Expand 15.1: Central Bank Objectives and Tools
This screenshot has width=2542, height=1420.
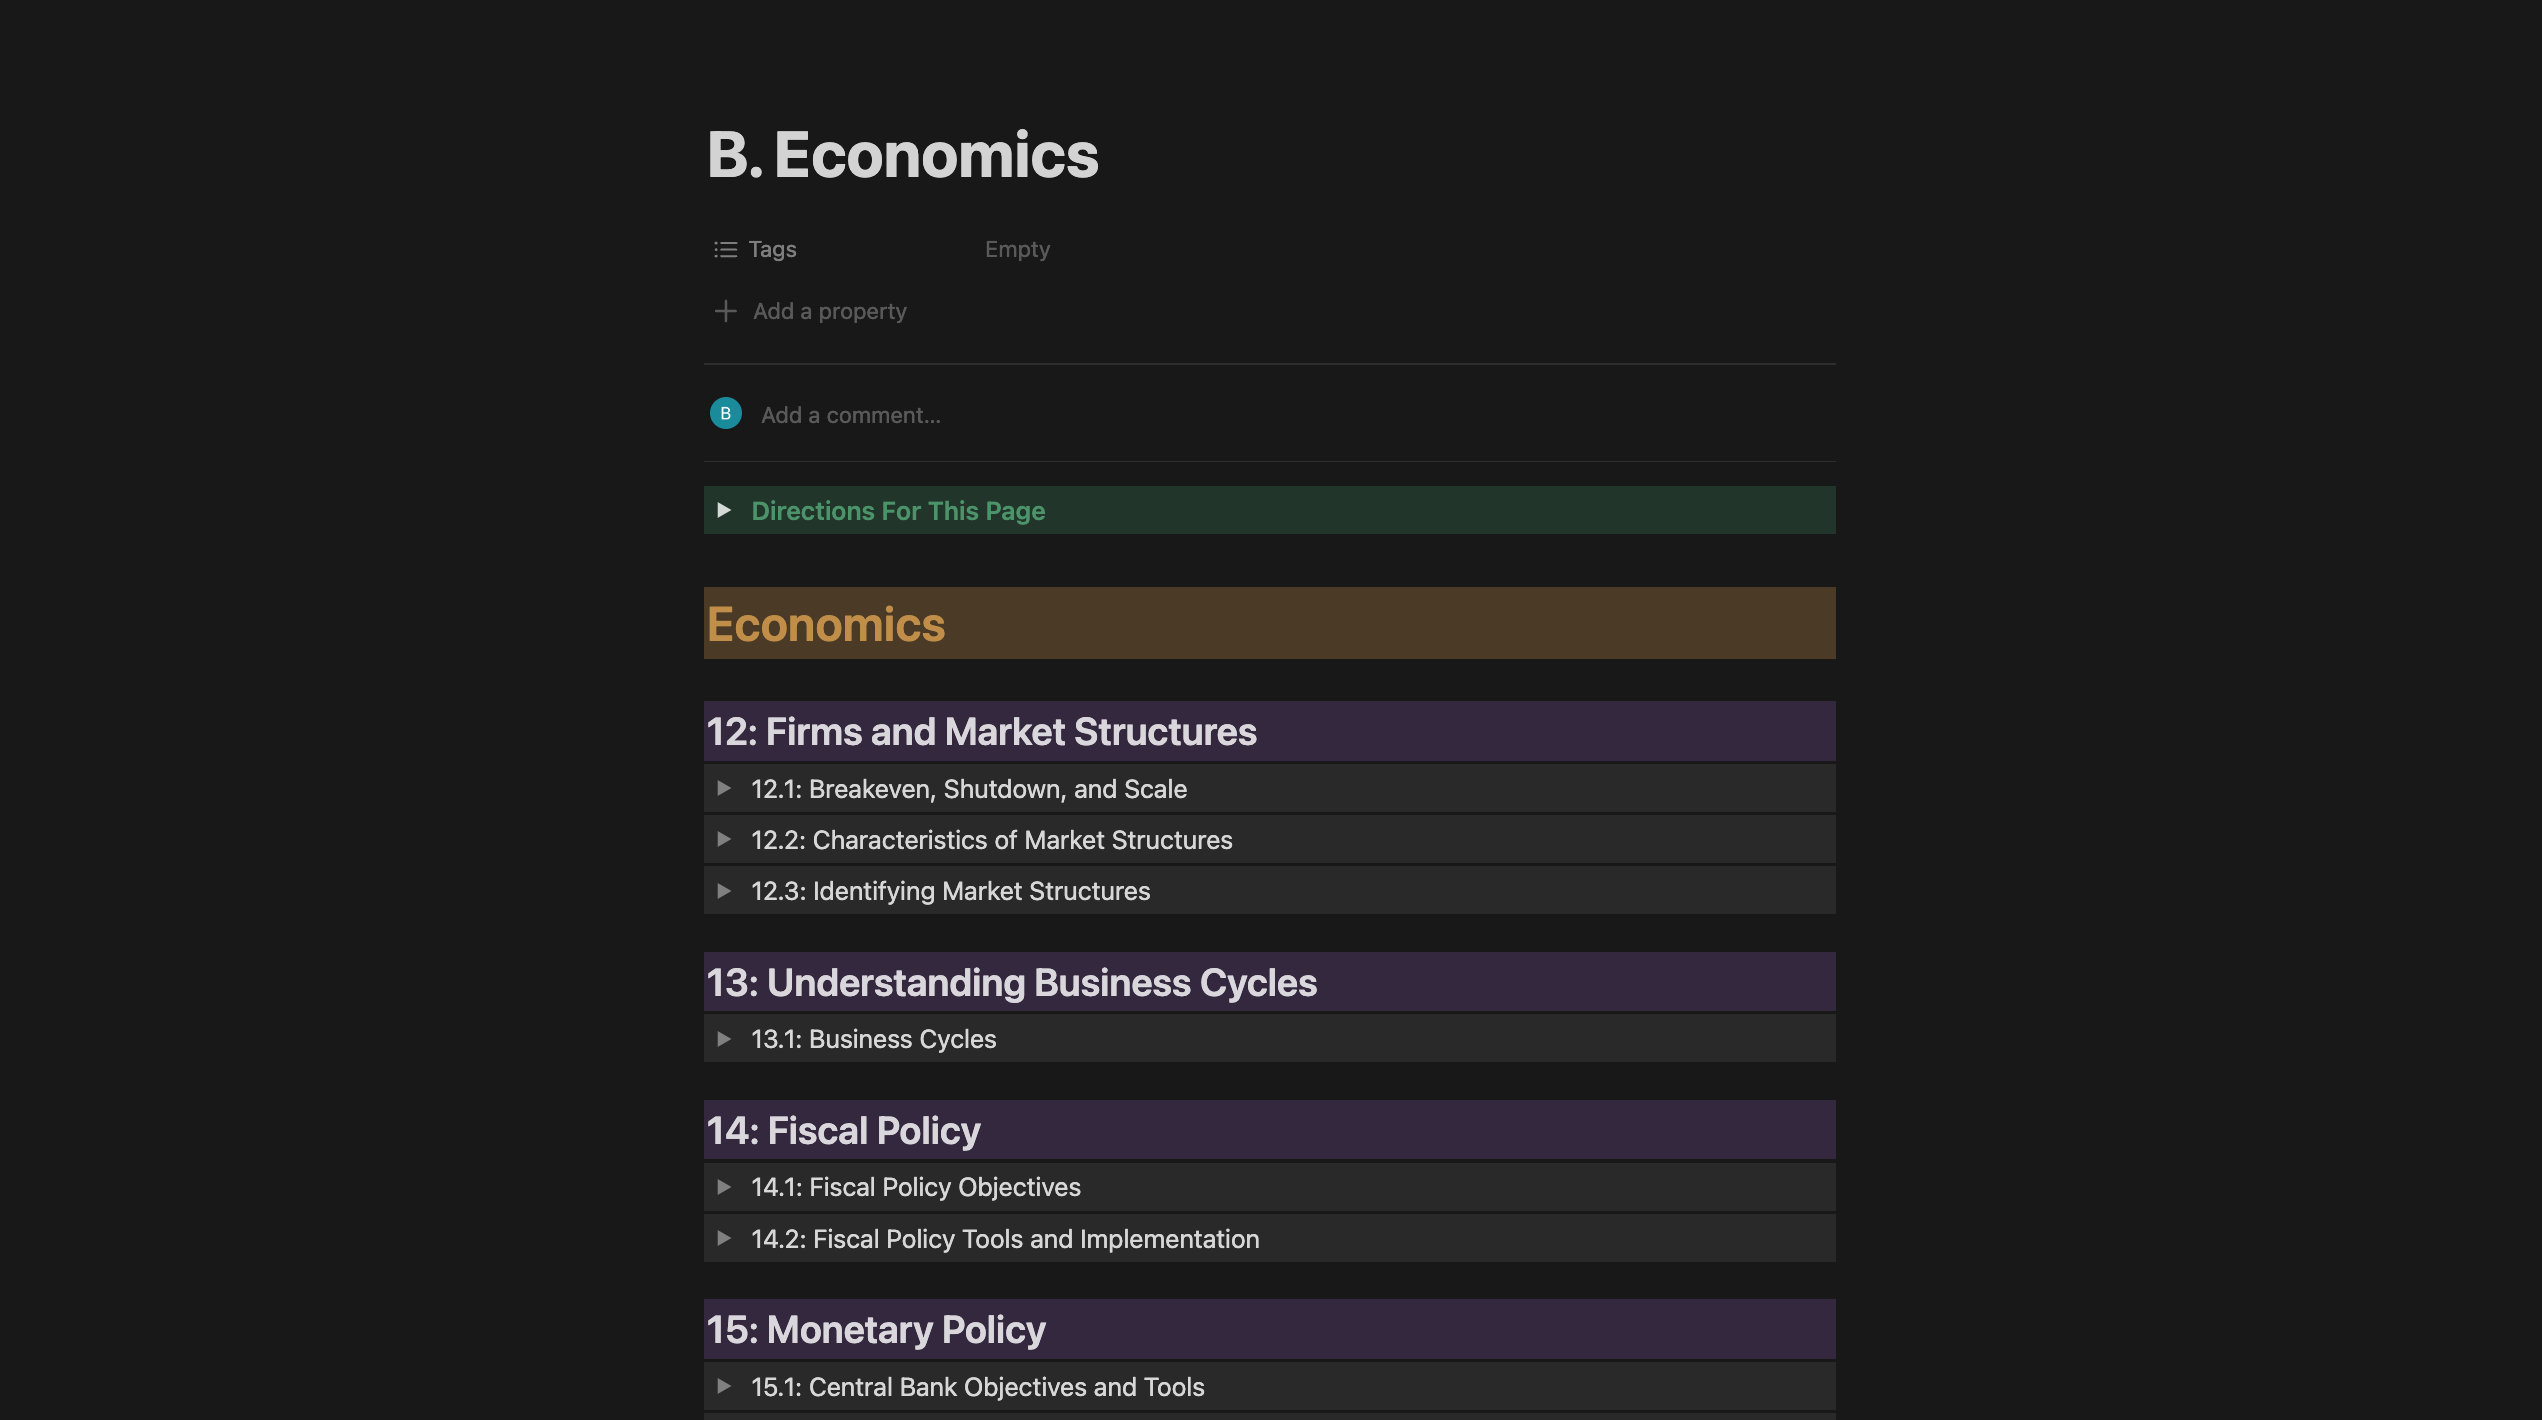click(724, 1387)
